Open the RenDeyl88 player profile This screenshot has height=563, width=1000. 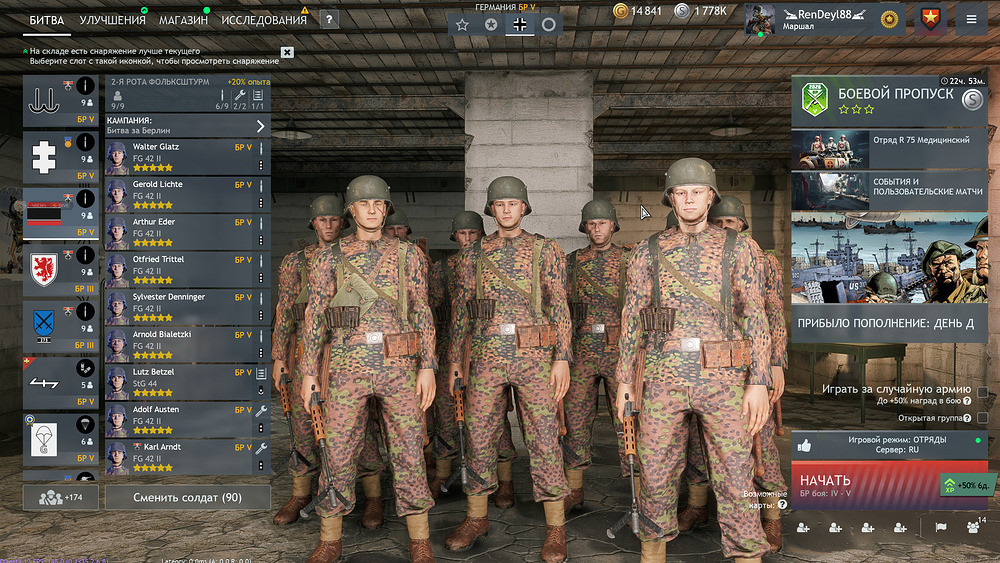pyautogui.click(x=823, y=20)
